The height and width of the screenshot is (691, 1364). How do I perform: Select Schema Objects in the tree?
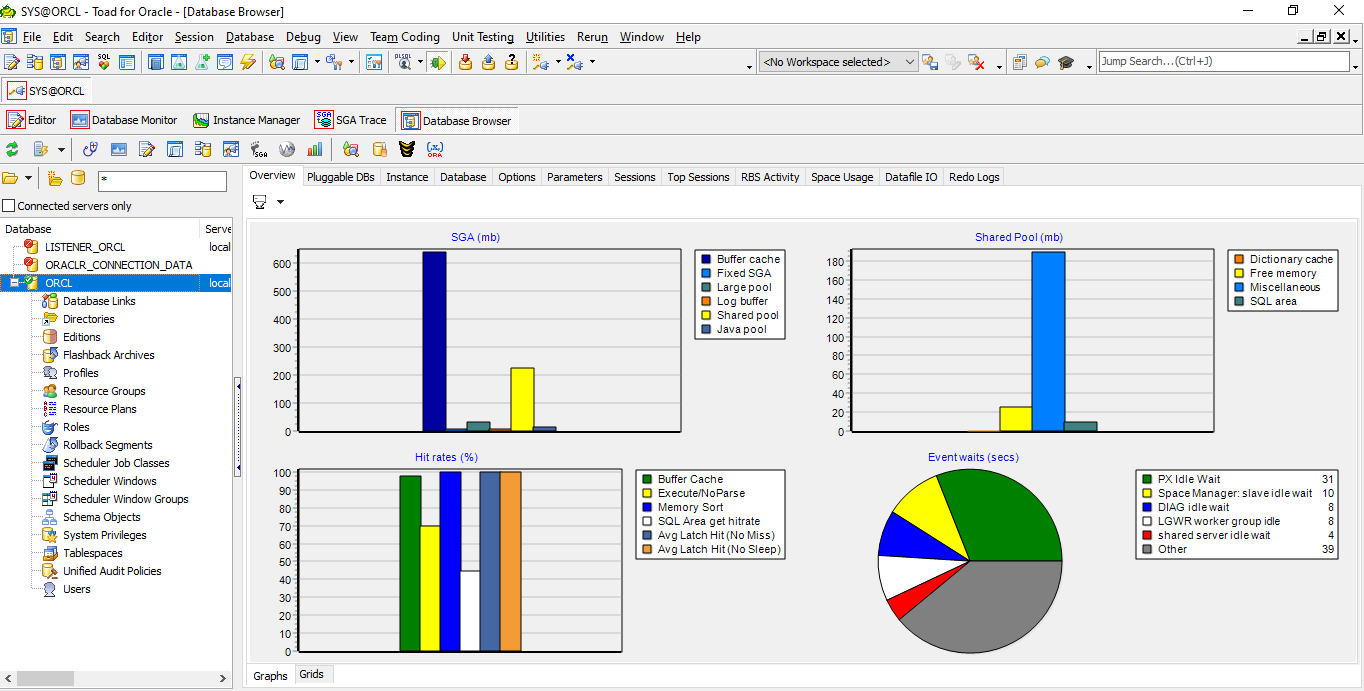tap(102, 517)
